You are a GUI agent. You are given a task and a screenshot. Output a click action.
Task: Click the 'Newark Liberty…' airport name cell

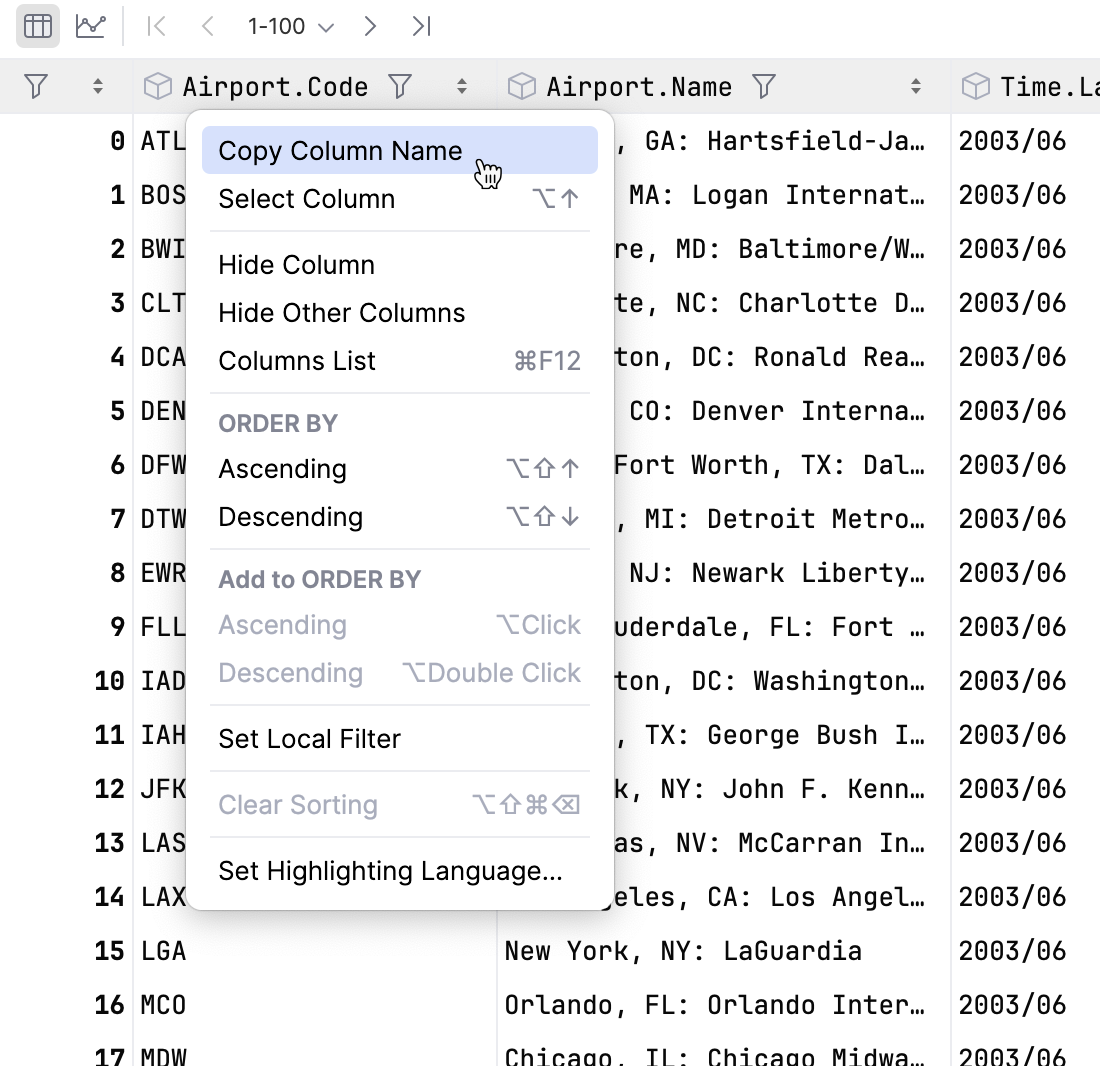pyautogui.click(x=782, y=573)
